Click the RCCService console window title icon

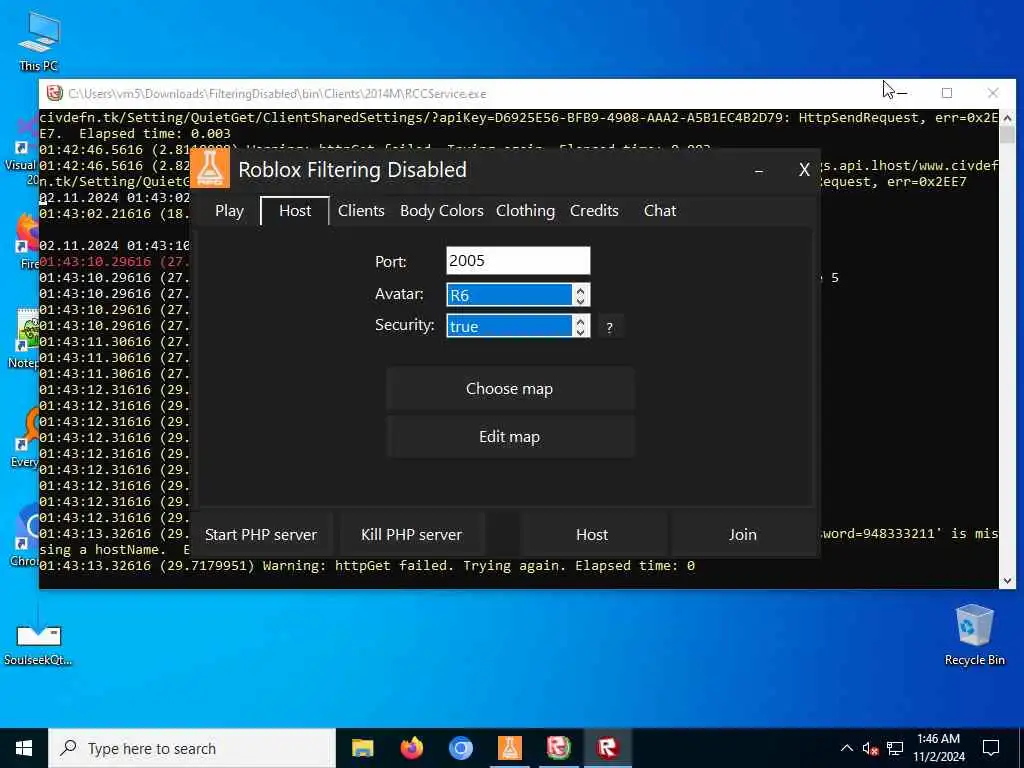[54, 93]
